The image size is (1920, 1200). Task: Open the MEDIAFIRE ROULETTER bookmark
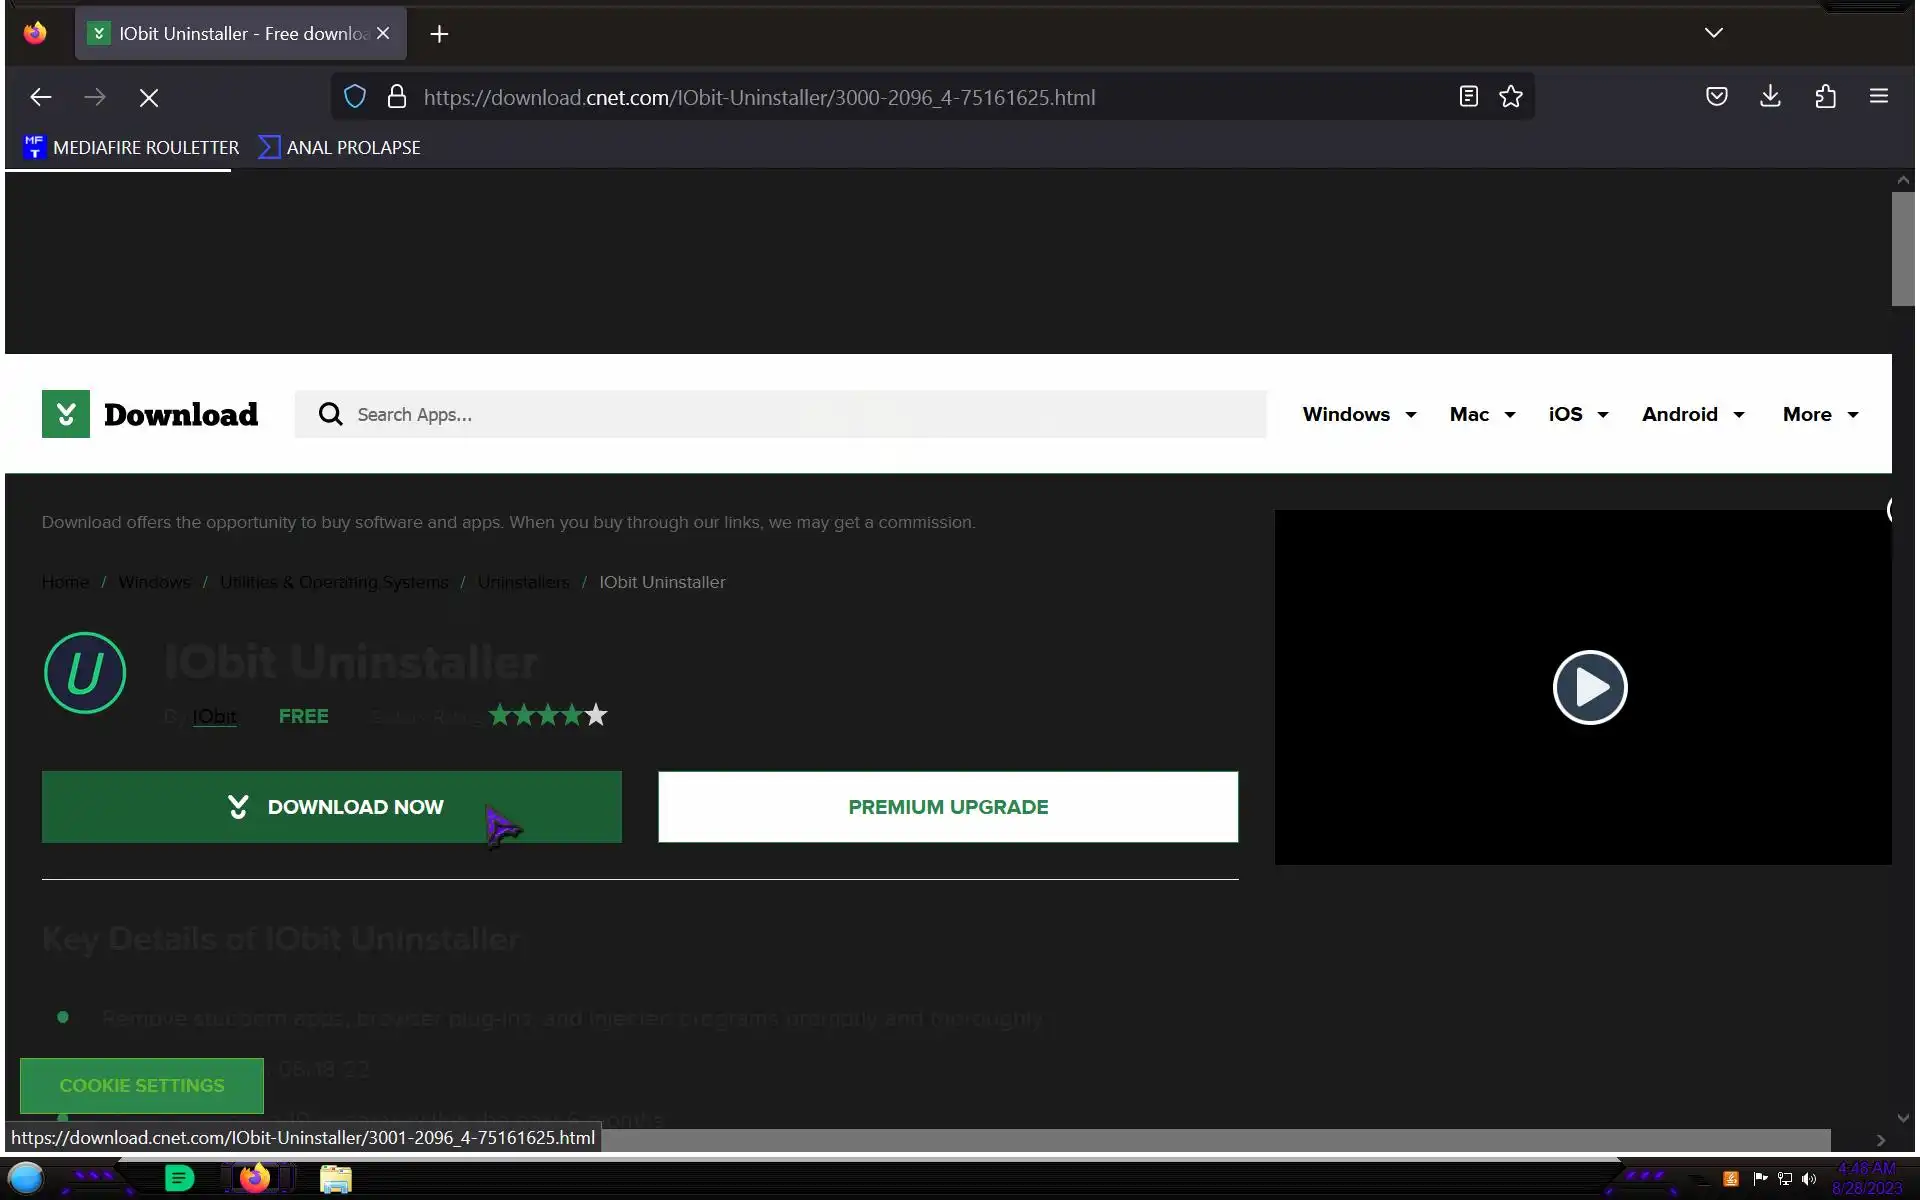(131, 148)
